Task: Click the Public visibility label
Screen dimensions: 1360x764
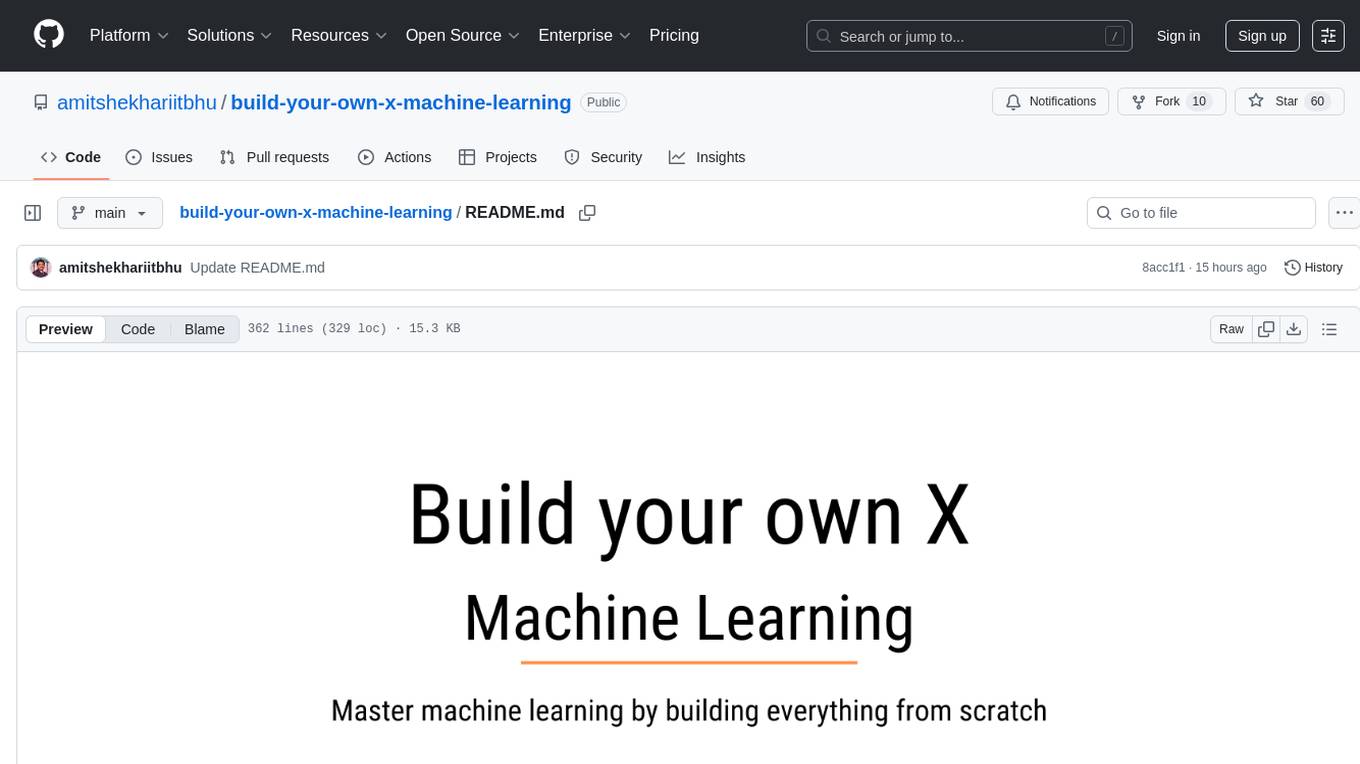Action: click(x=603, y=102)
